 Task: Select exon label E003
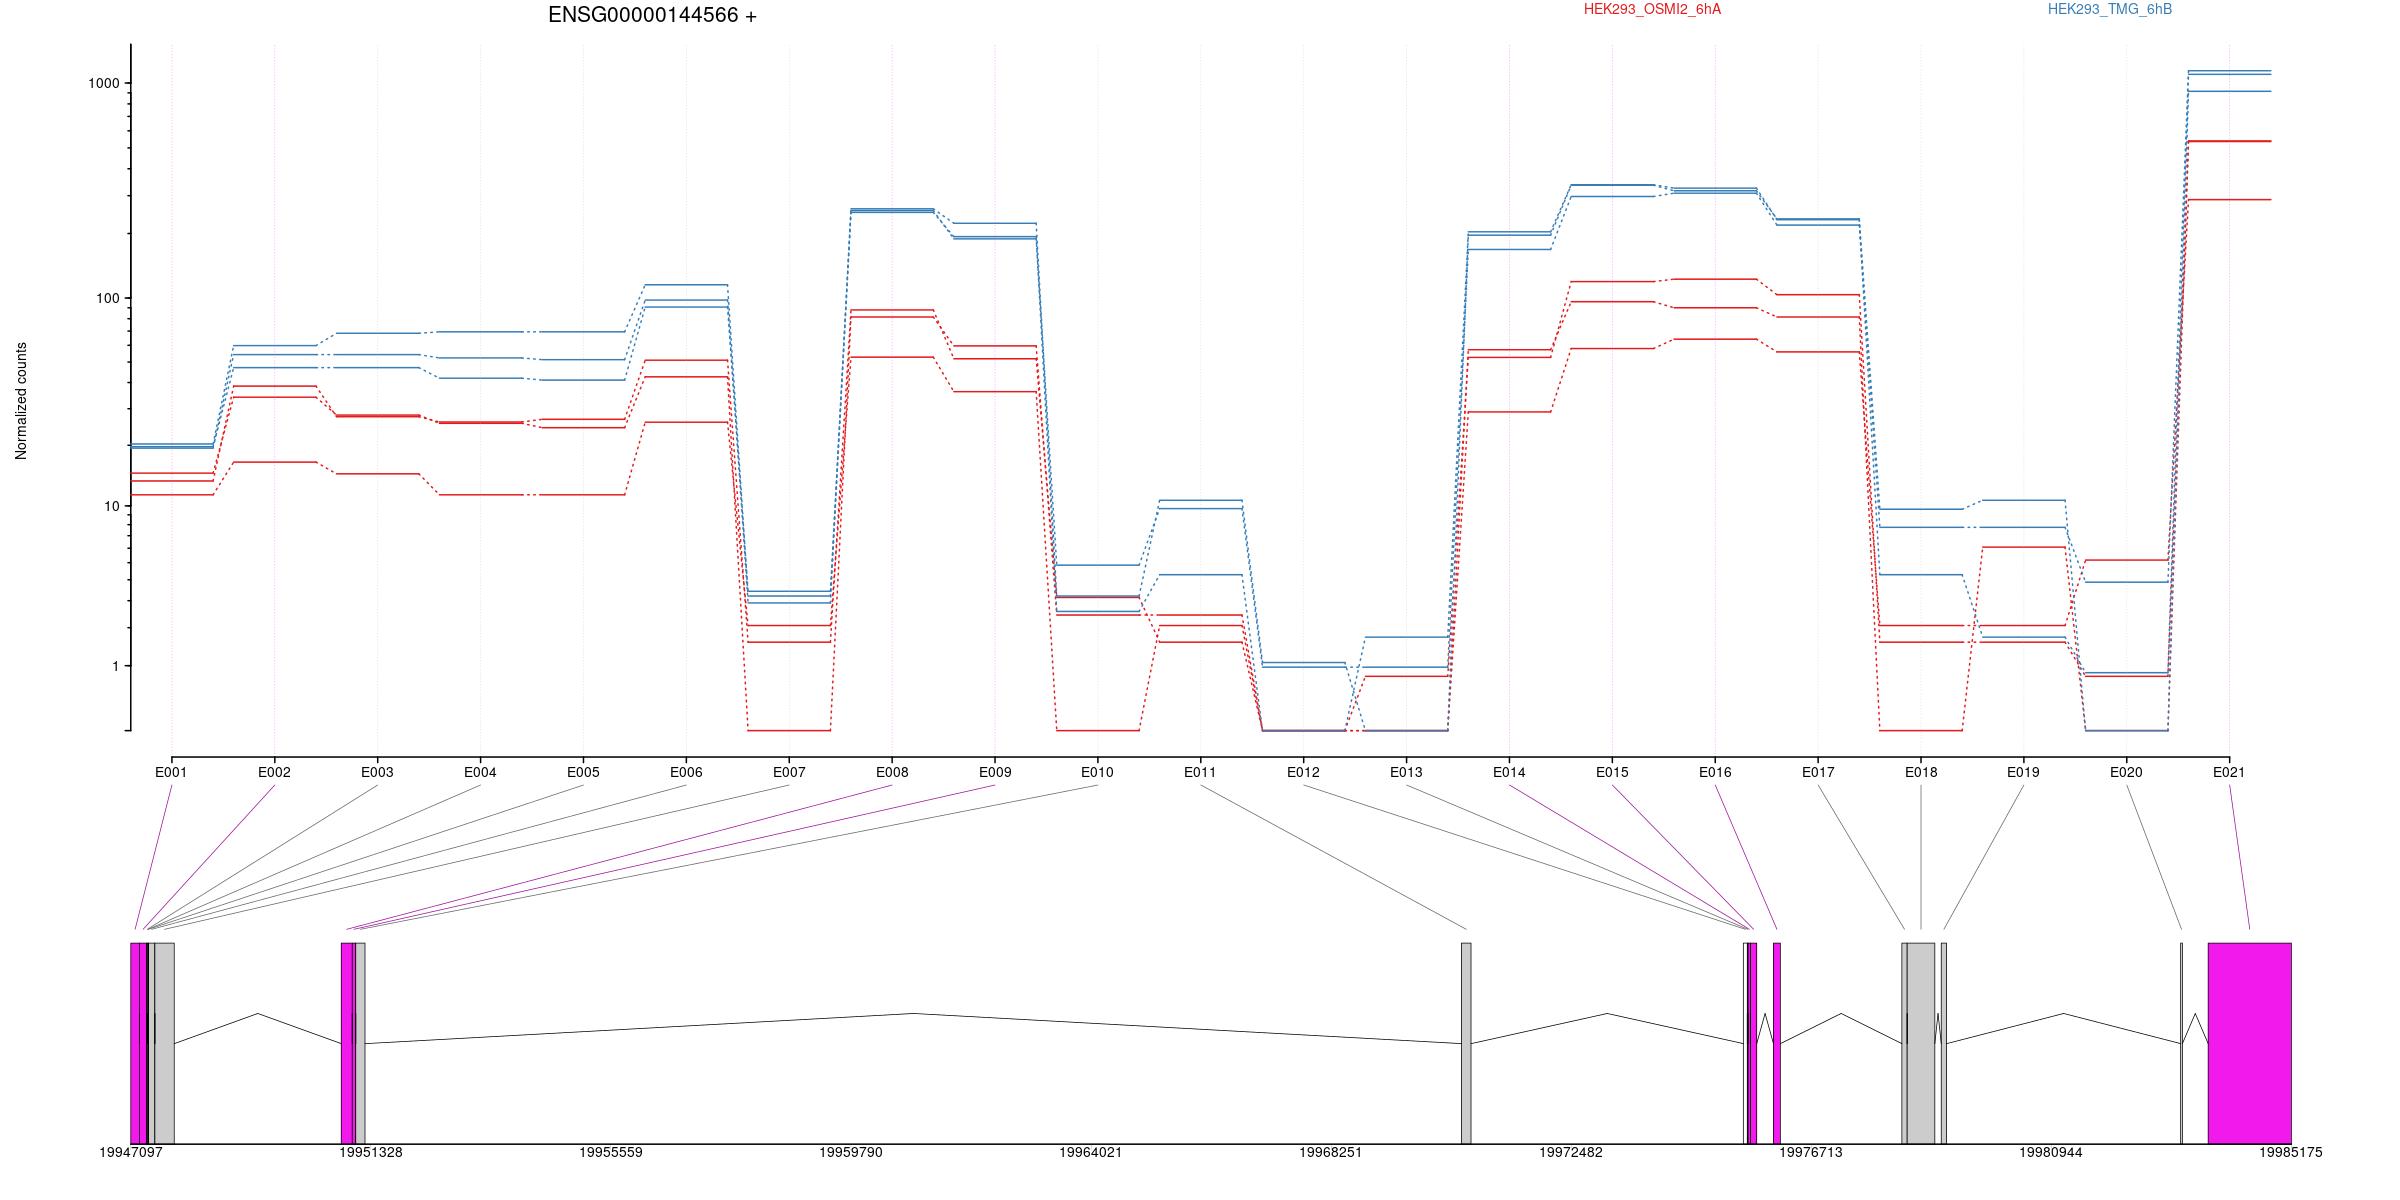pos(377,772)
